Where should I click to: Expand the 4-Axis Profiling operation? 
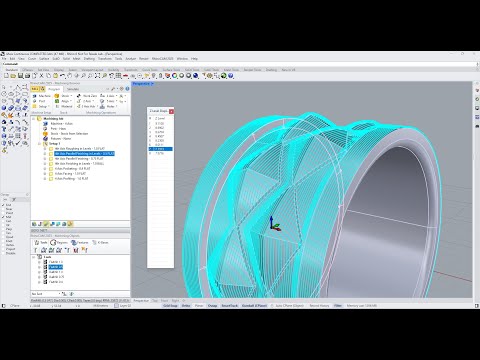pyautogui.click(x=45, y=179)
